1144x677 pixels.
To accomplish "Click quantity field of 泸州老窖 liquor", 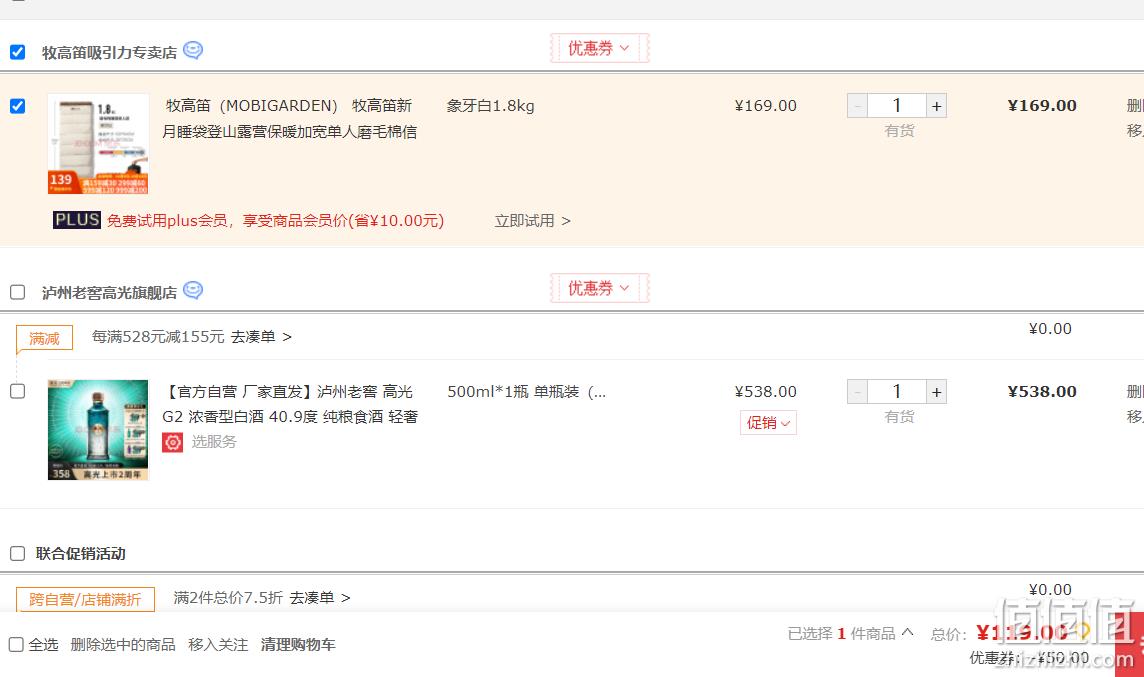I will point(897,392).
